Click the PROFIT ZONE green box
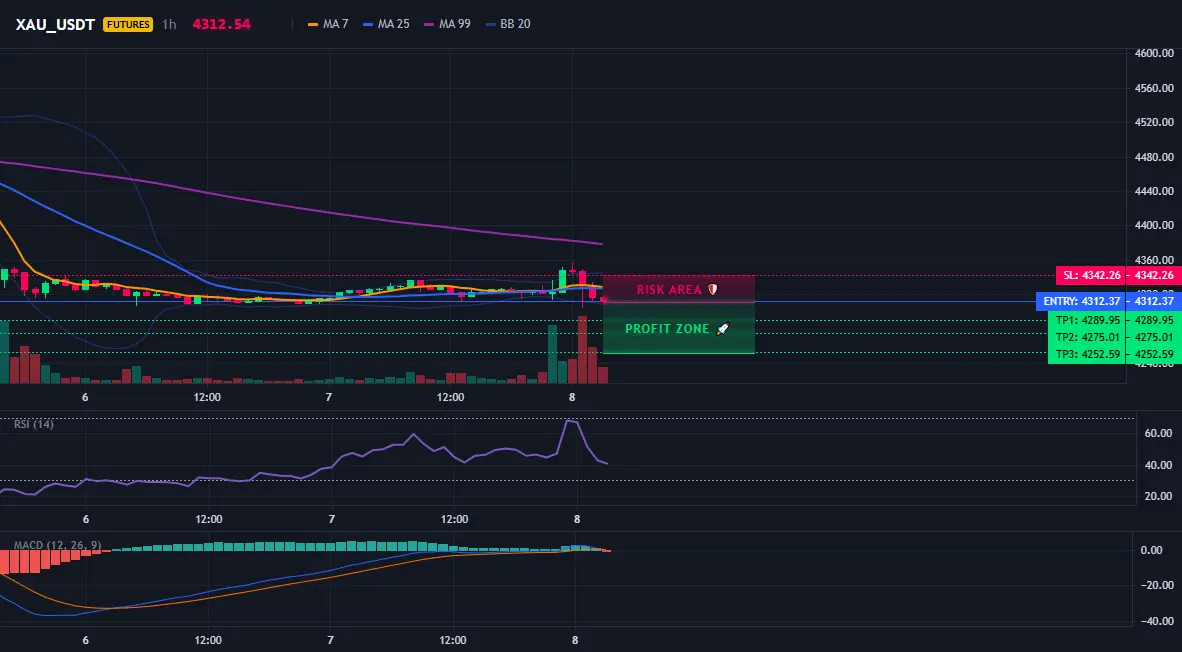This screenshot has height=652, width=1182. 678,328
